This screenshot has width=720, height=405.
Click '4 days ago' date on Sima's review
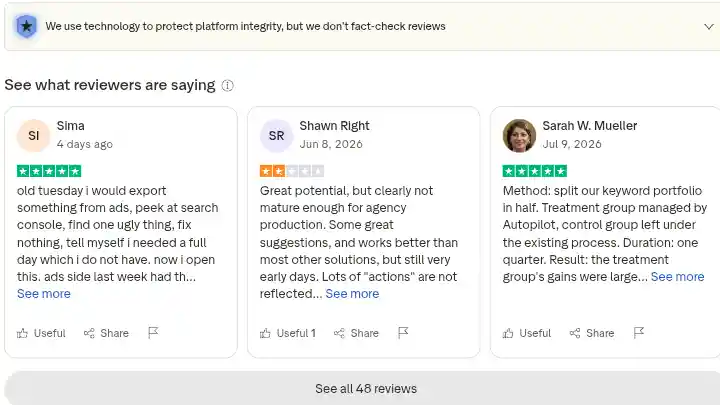[84, 144]
